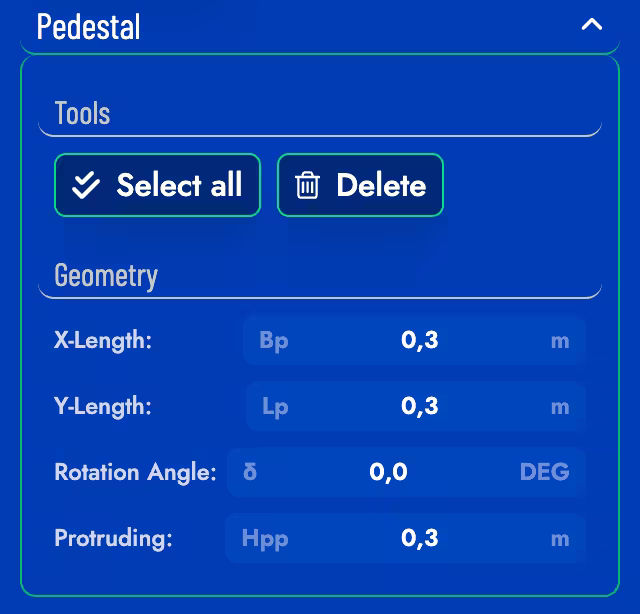Click the Rotation Angle value field
The image size is (640, 614).
pos(388,472)
